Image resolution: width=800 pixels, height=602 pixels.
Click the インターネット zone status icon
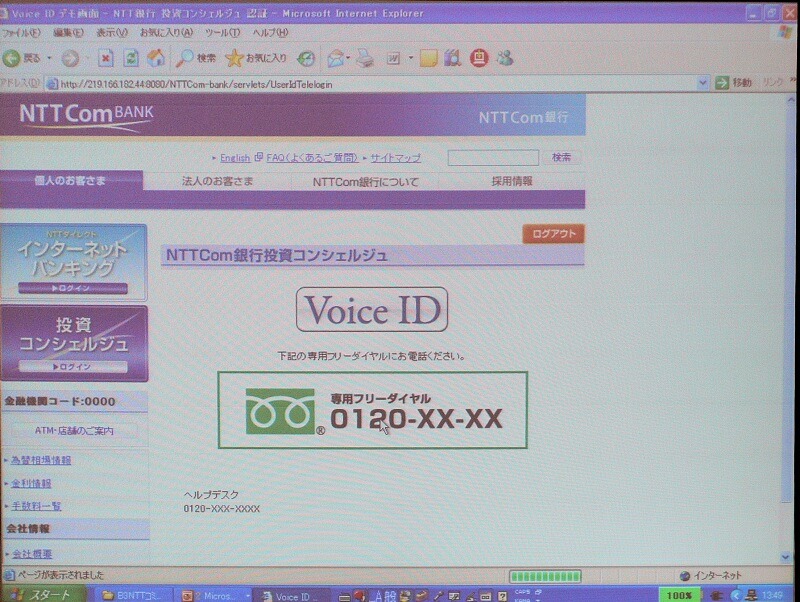pyautogui.click(x=685, y=576)
